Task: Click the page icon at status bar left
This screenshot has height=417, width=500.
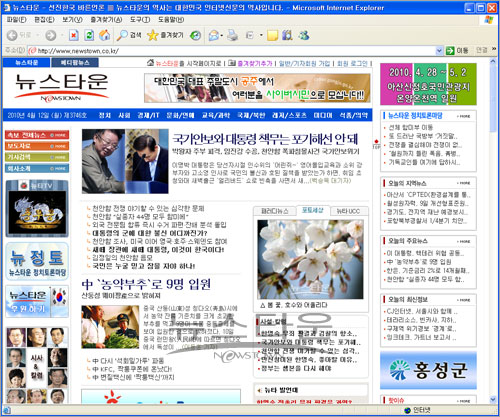Action: (x=7, y=410)
